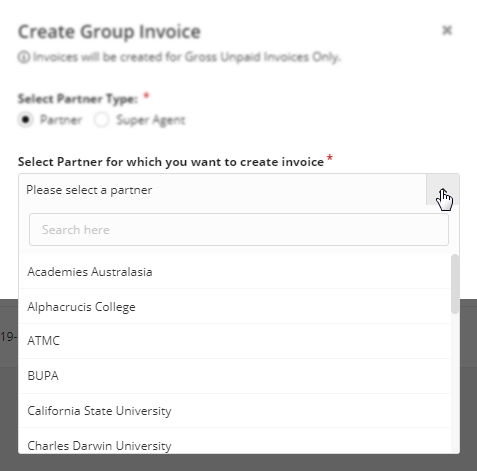Click the 'Please select a partner' combo box
Screen dimensions: 477x471
(222, 190)
